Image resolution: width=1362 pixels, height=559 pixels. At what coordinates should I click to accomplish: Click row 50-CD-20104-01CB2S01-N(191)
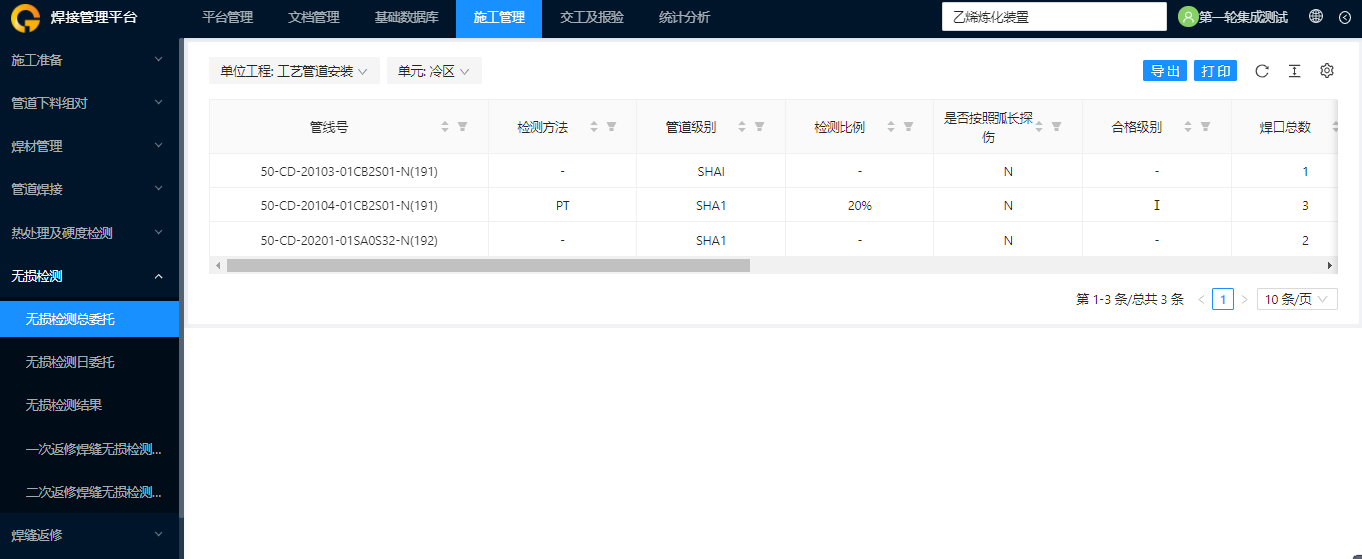click(772, 205)
